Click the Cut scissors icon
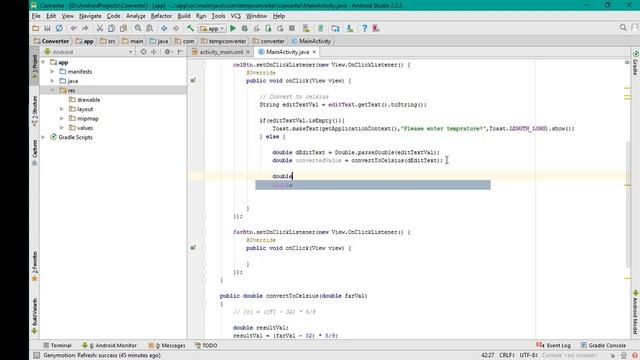 [x=100, y=28]
